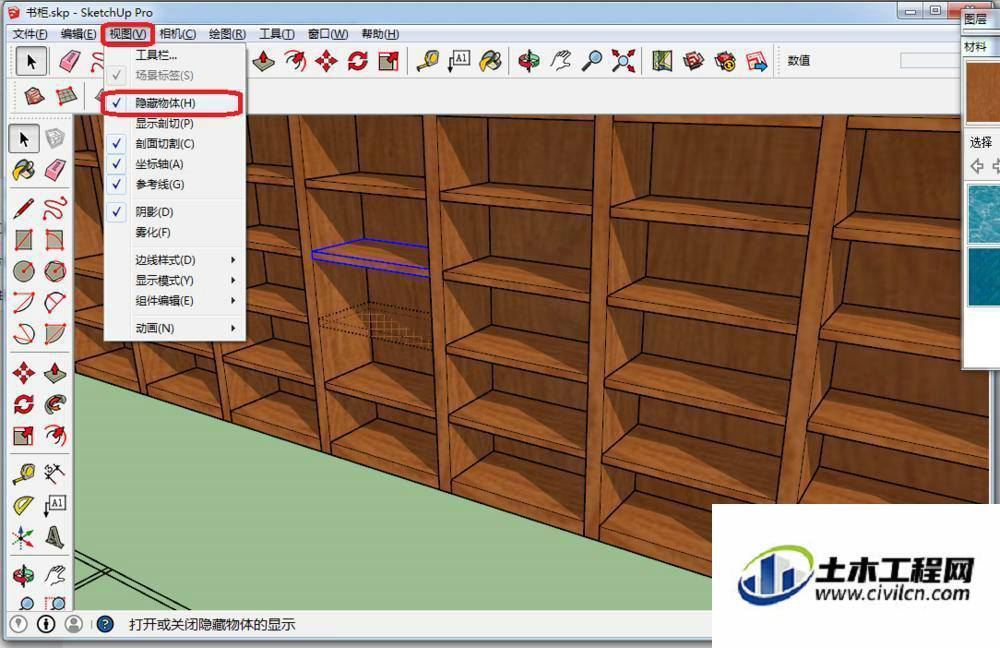Toggle 坐标轴(A) axes display off
The image size is (1000, 648).
[175, 164]
